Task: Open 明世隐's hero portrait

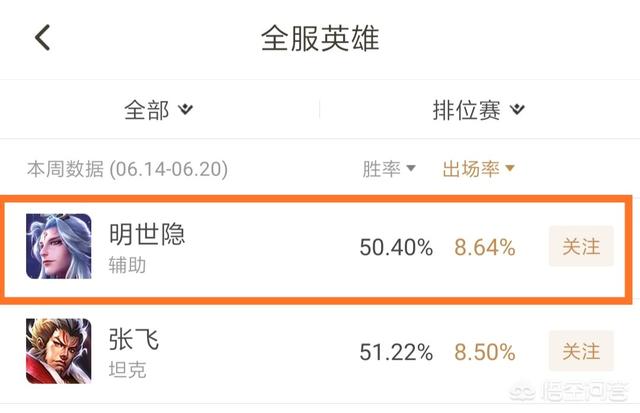Action: pos(59,246)
